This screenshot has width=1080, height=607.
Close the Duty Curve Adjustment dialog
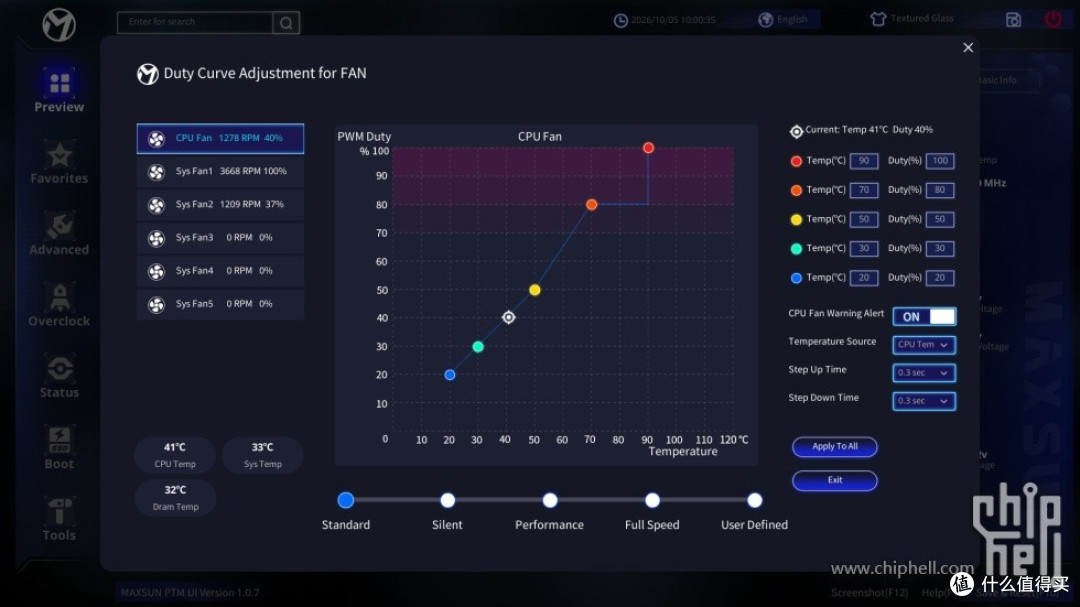[968, 48]
